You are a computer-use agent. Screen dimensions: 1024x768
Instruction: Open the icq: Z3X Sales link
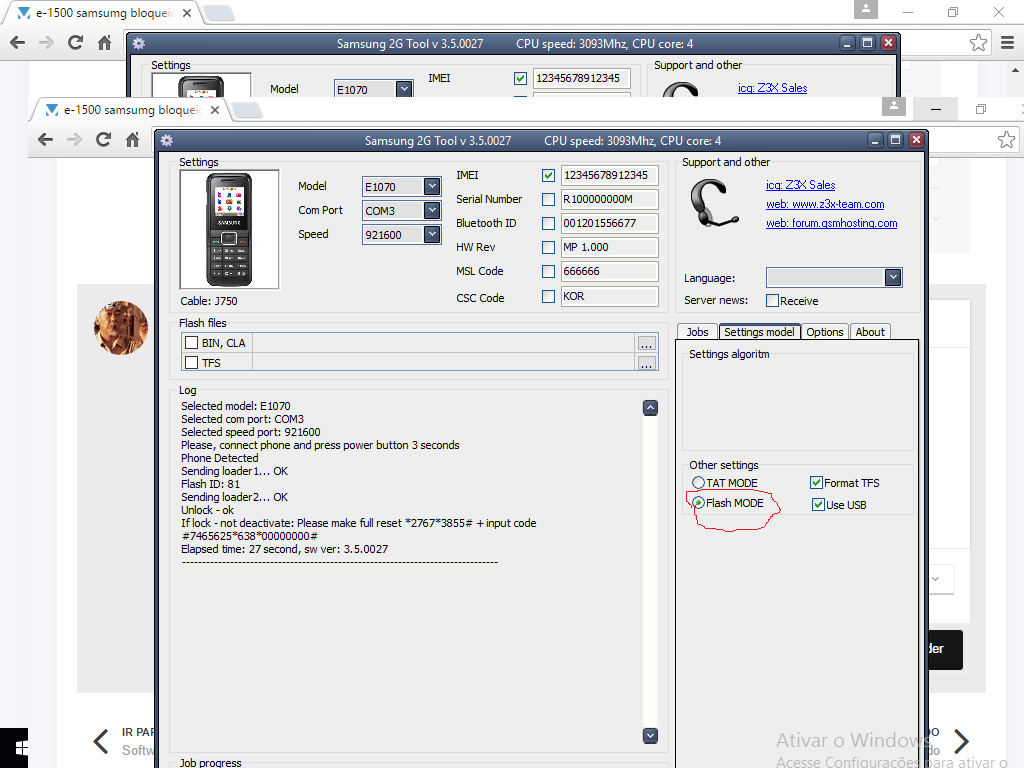tap(801, 185)
